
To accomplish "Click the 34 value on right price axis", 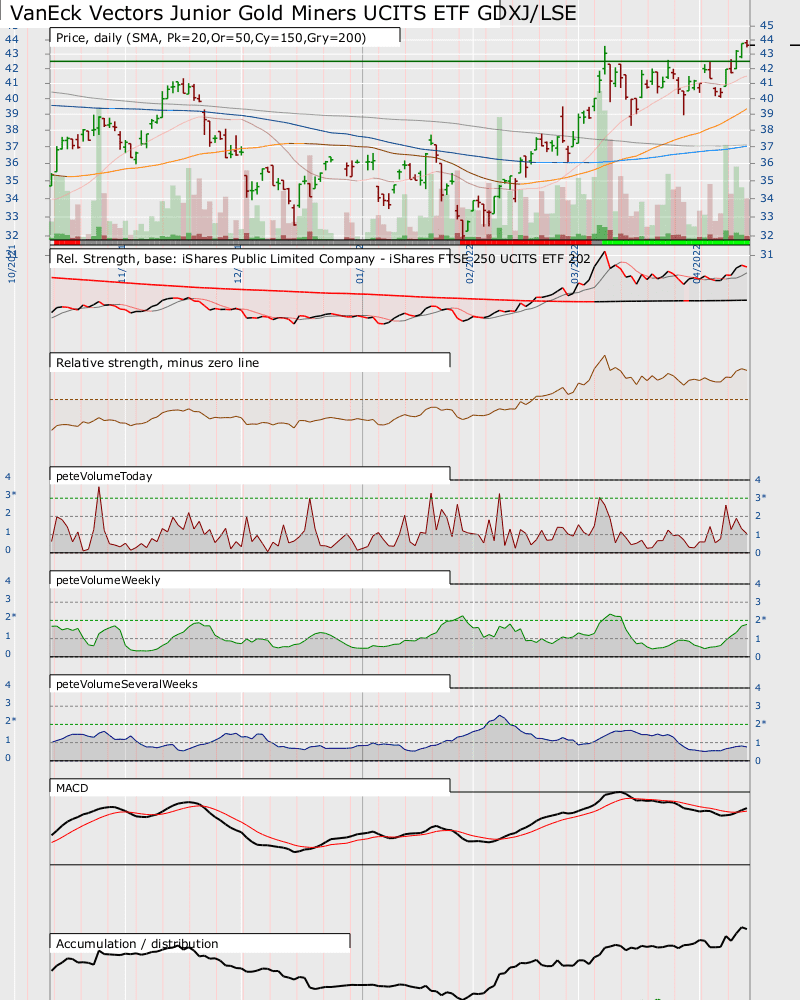I will click(x=766, y=198).
